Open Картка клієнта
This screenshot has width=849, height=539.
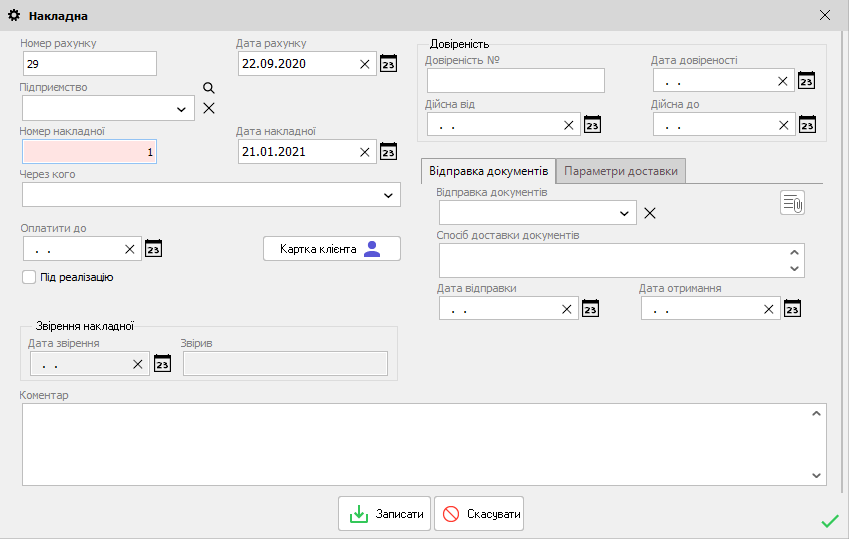(331, 249)
